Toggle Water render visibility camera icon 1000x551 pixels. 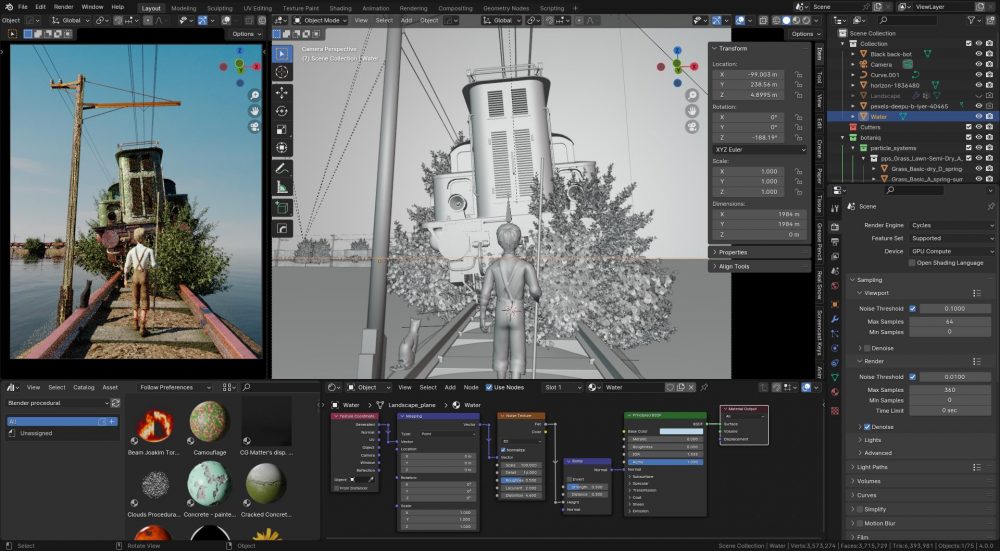989,117
